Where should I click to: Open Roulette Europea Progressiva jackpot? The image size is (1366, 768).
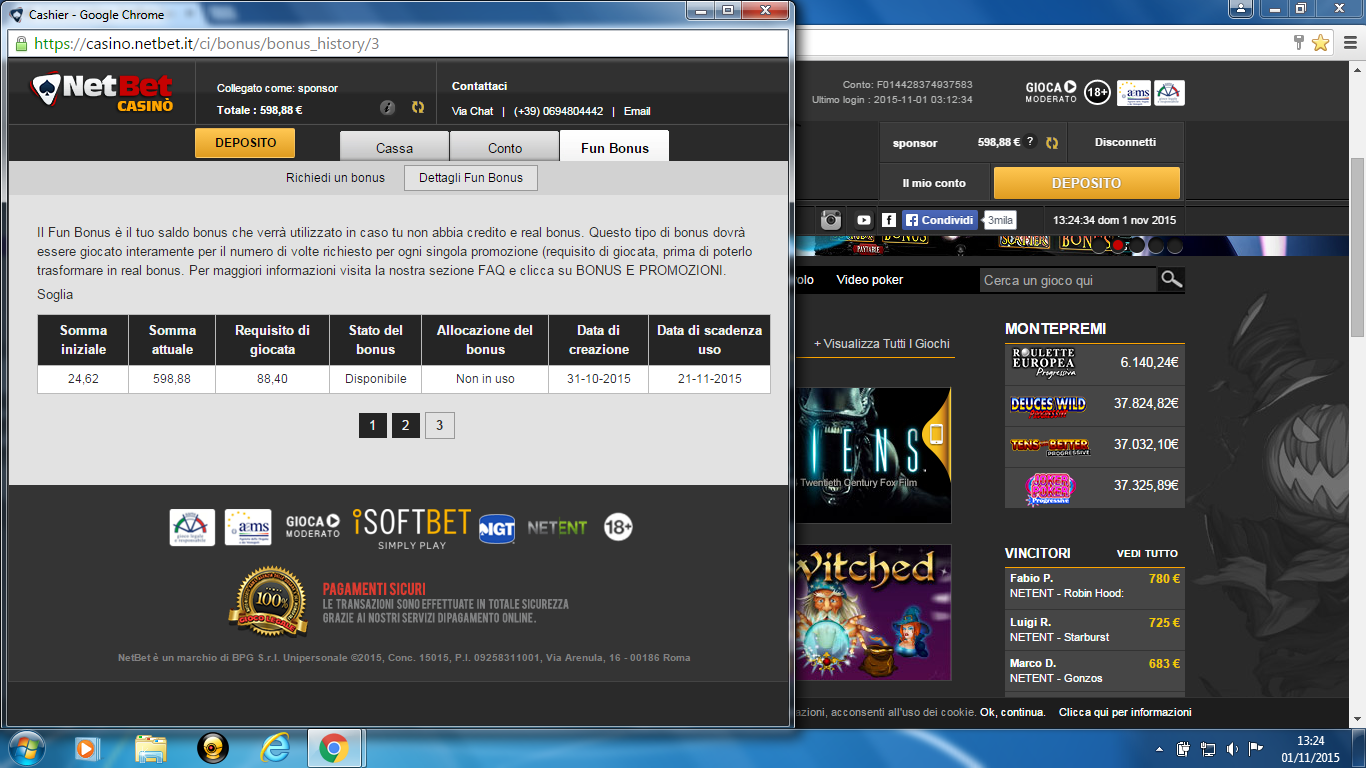[x=1094, y=363]
